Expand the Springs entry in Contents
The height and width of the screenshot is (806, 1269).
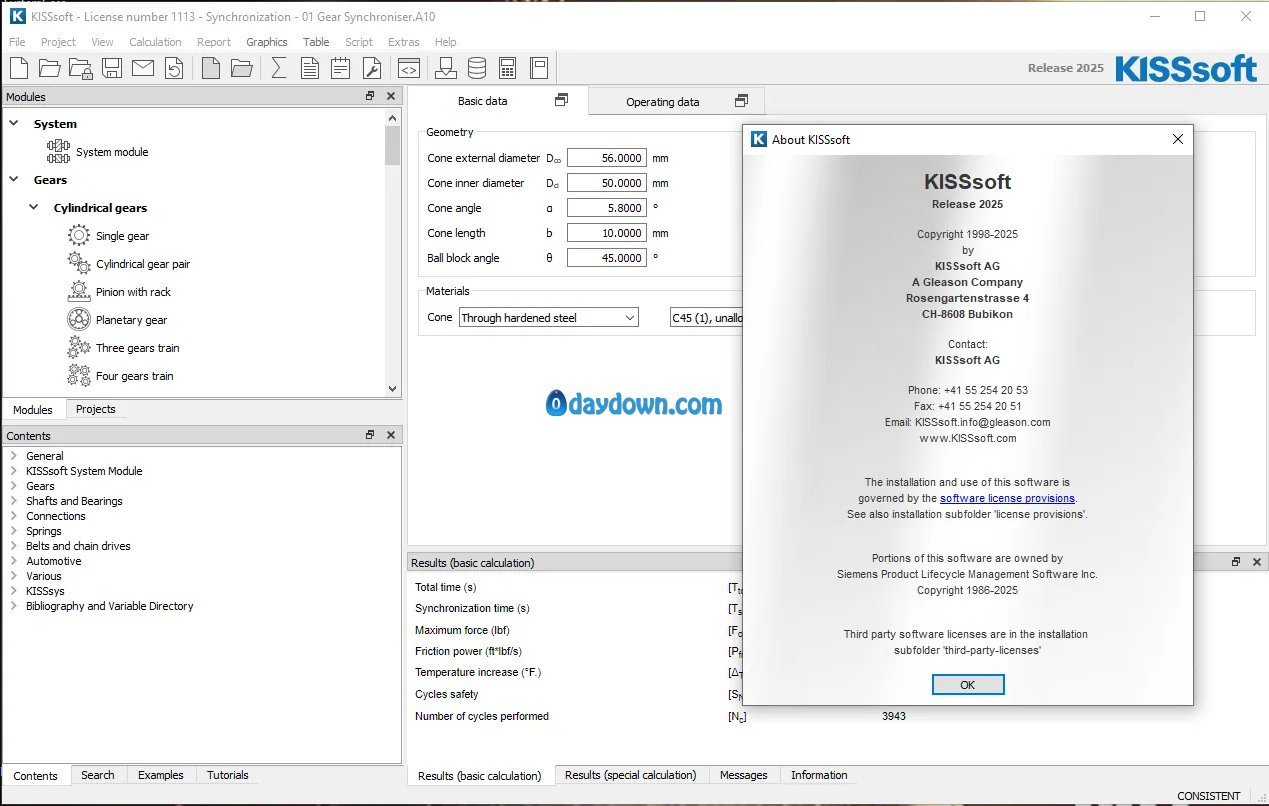[14, 531]
